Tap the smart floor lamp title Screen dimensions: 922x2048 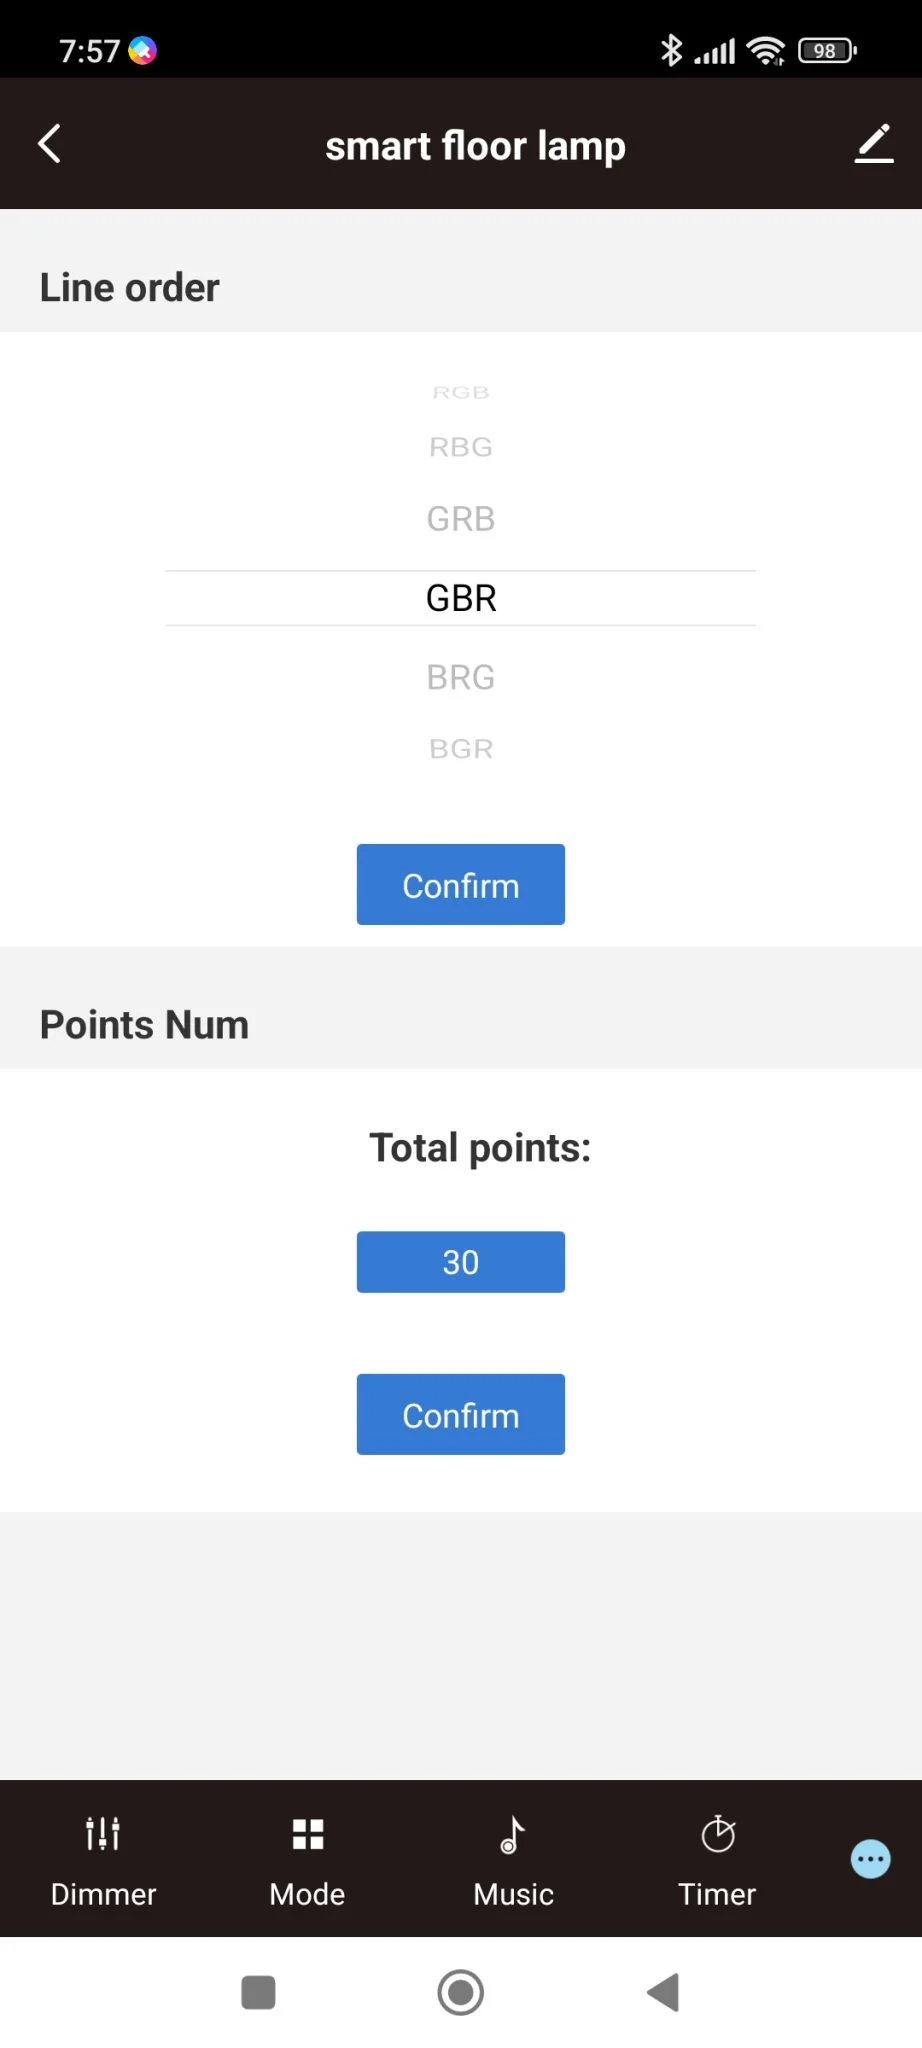475,146
